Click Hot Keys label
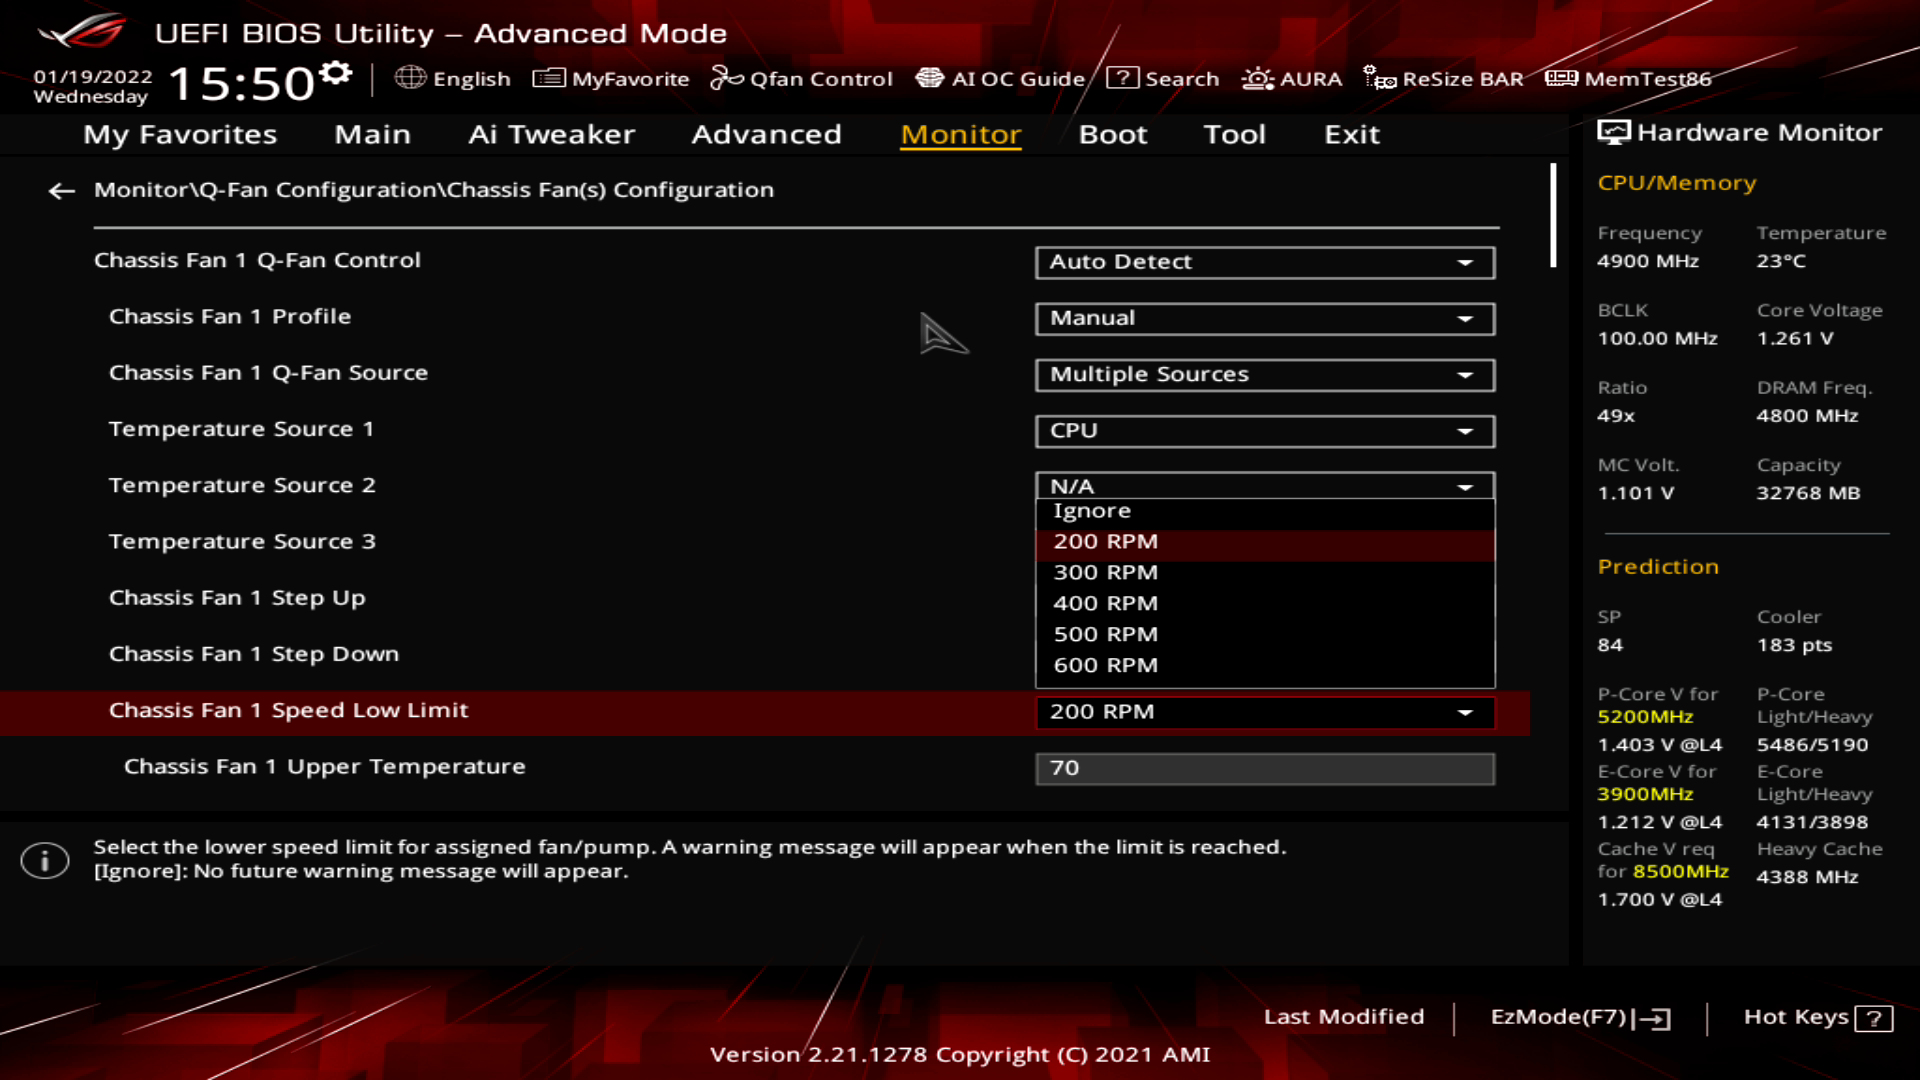 pyautogui.click(x=1795, y=1017)
